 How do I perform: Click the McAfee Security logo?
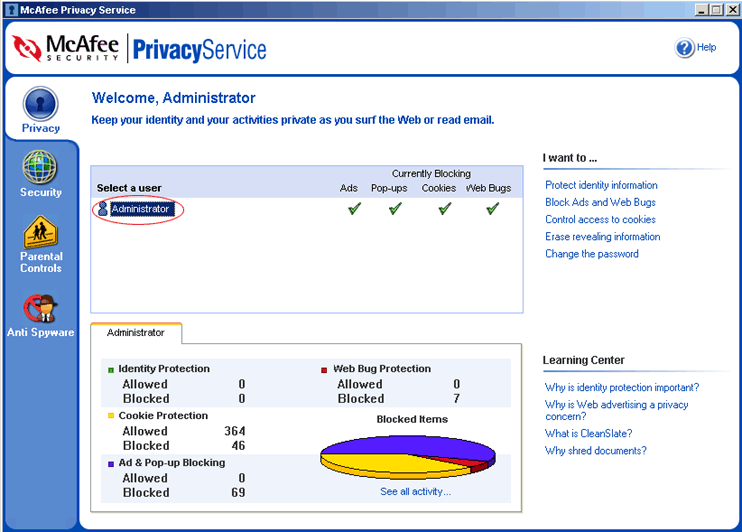[65, 48]
